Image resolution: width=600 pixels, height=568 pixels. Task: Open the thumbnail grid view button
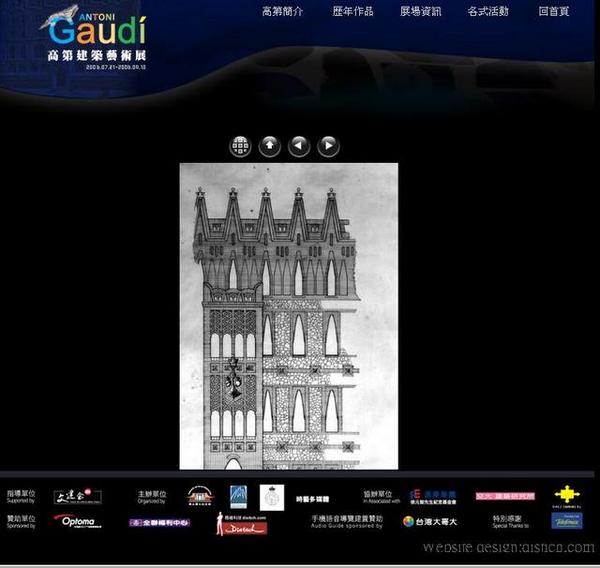pyautogui.click(x=240, y=146)
